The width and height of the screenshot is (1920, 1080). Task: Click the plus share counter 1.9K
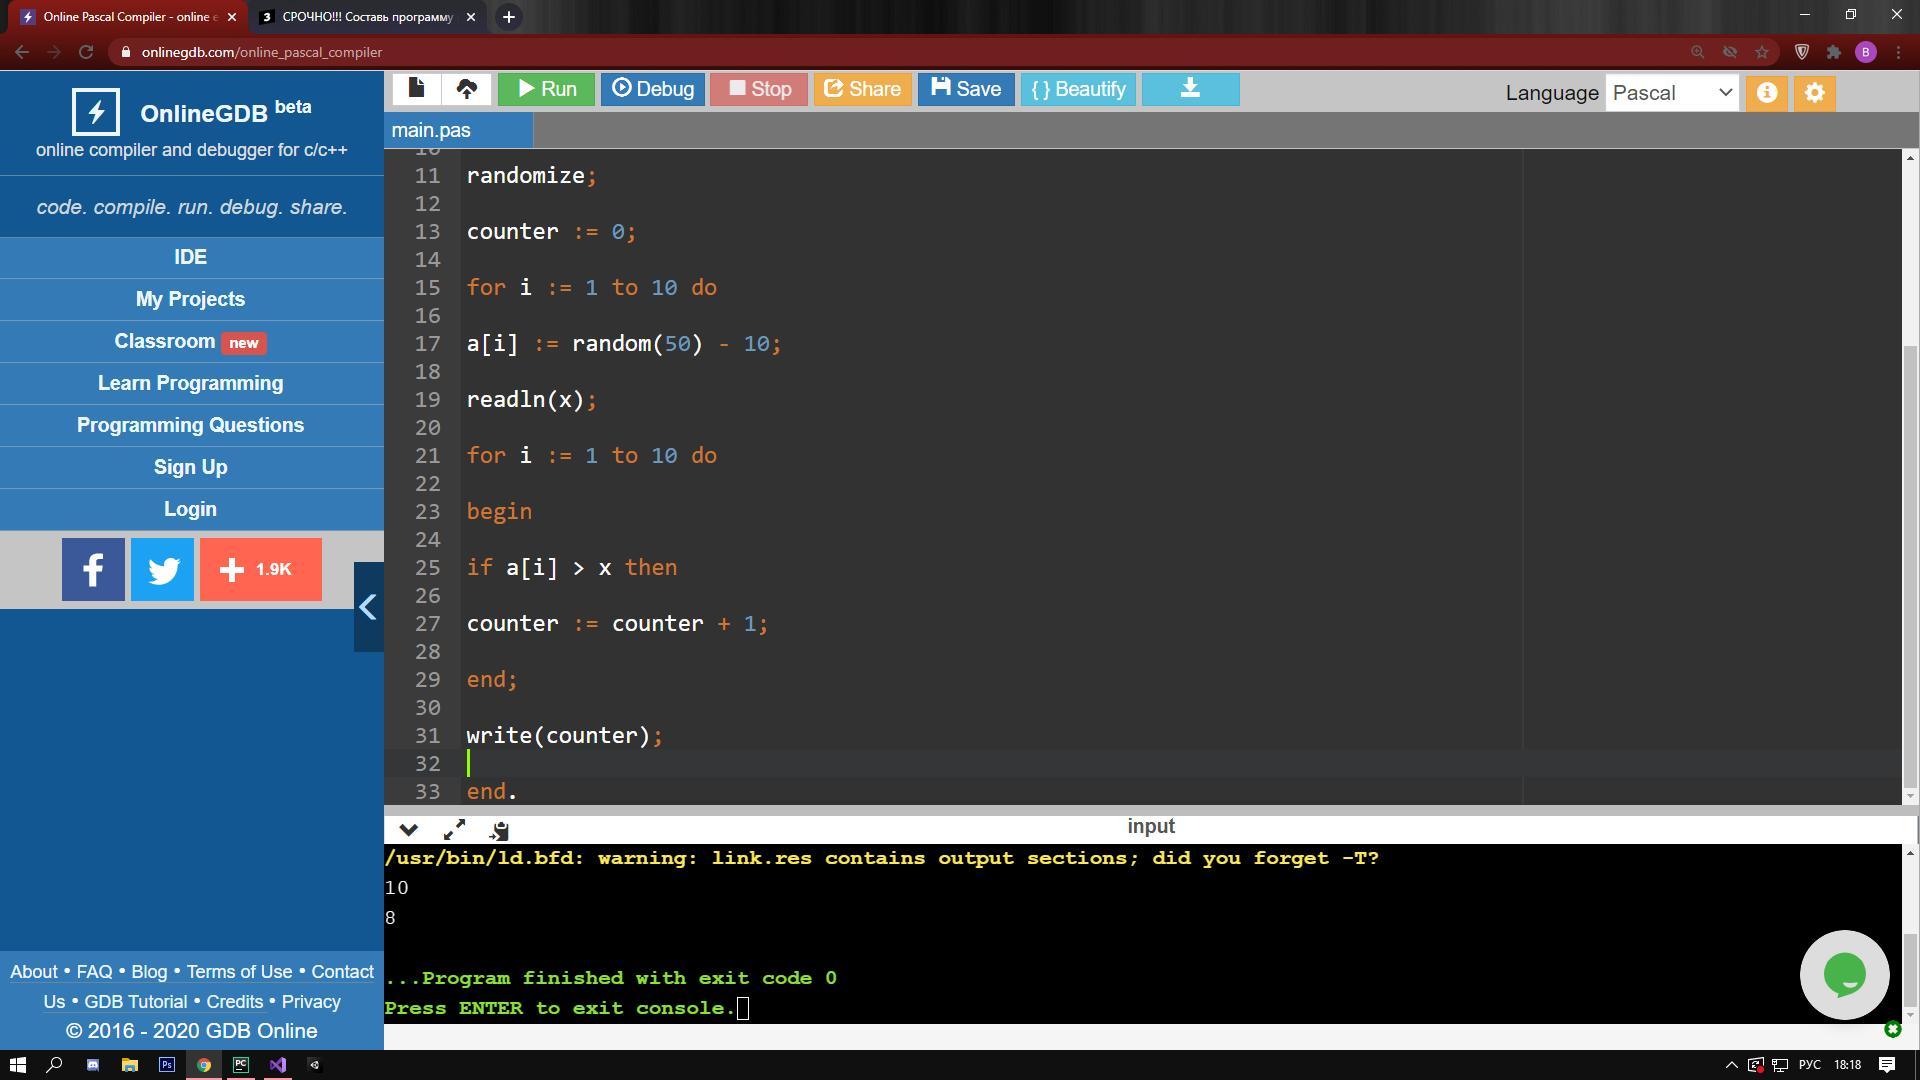pos(261,569)
